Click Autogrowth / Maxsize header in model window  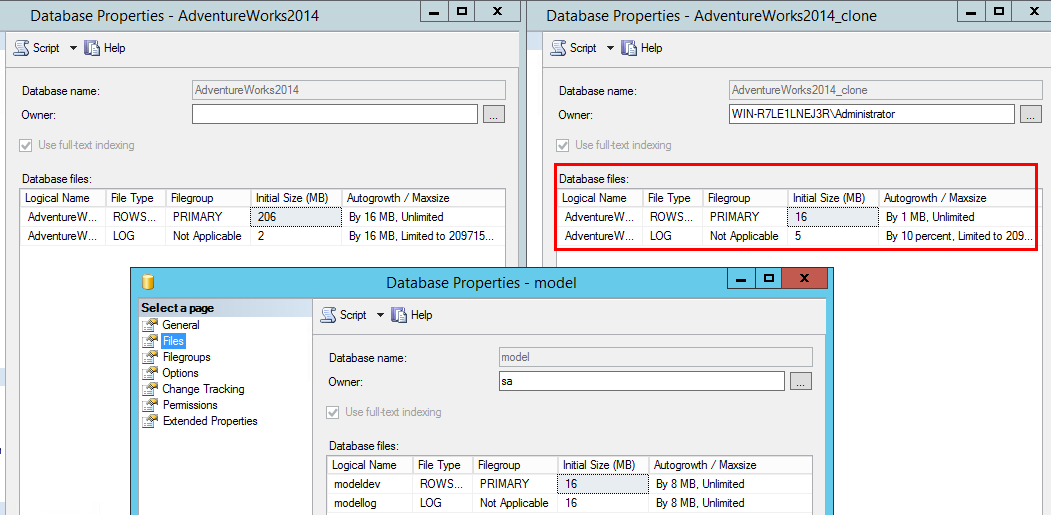pyautogui.click(x=731, y=465)
